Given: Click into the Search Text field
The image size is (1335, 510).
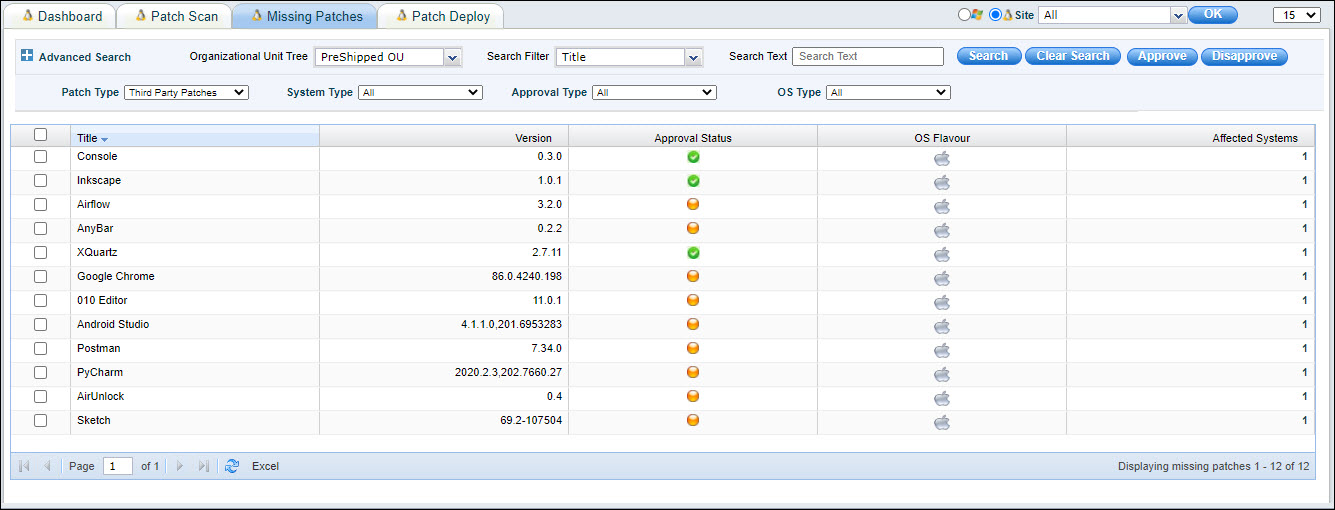Looking at the screenshot, I should (867, 56).
